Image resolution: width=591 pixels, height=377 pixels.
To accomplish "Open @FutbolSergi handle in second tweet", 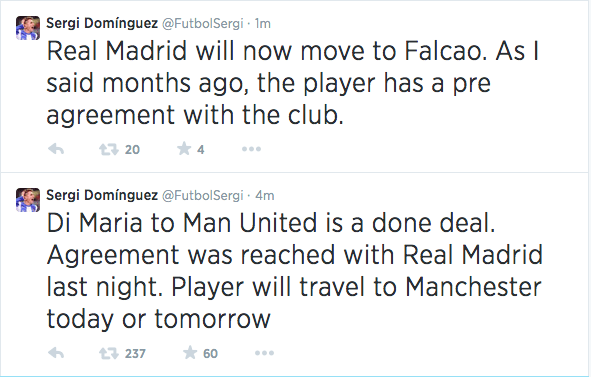I will point(203,195).
